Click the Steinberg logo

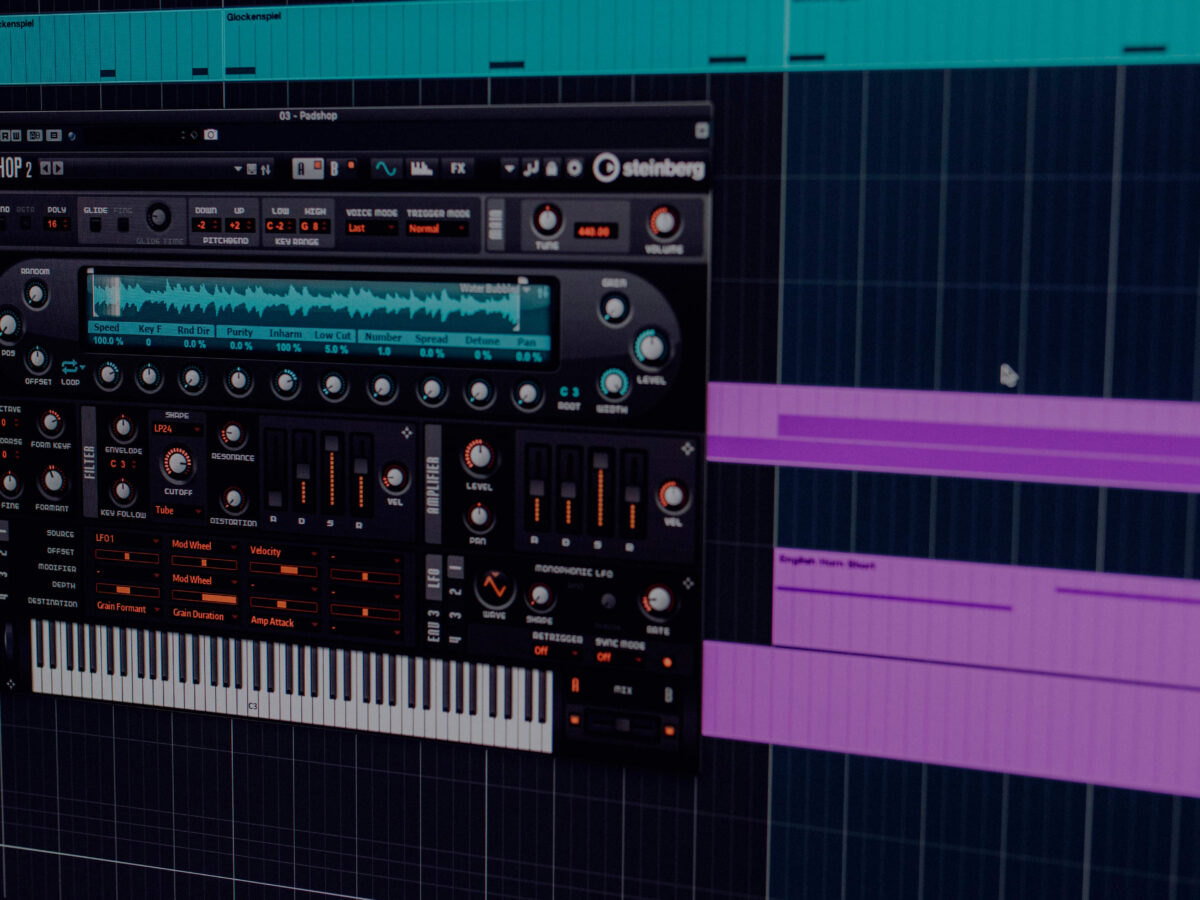point(649,168)
